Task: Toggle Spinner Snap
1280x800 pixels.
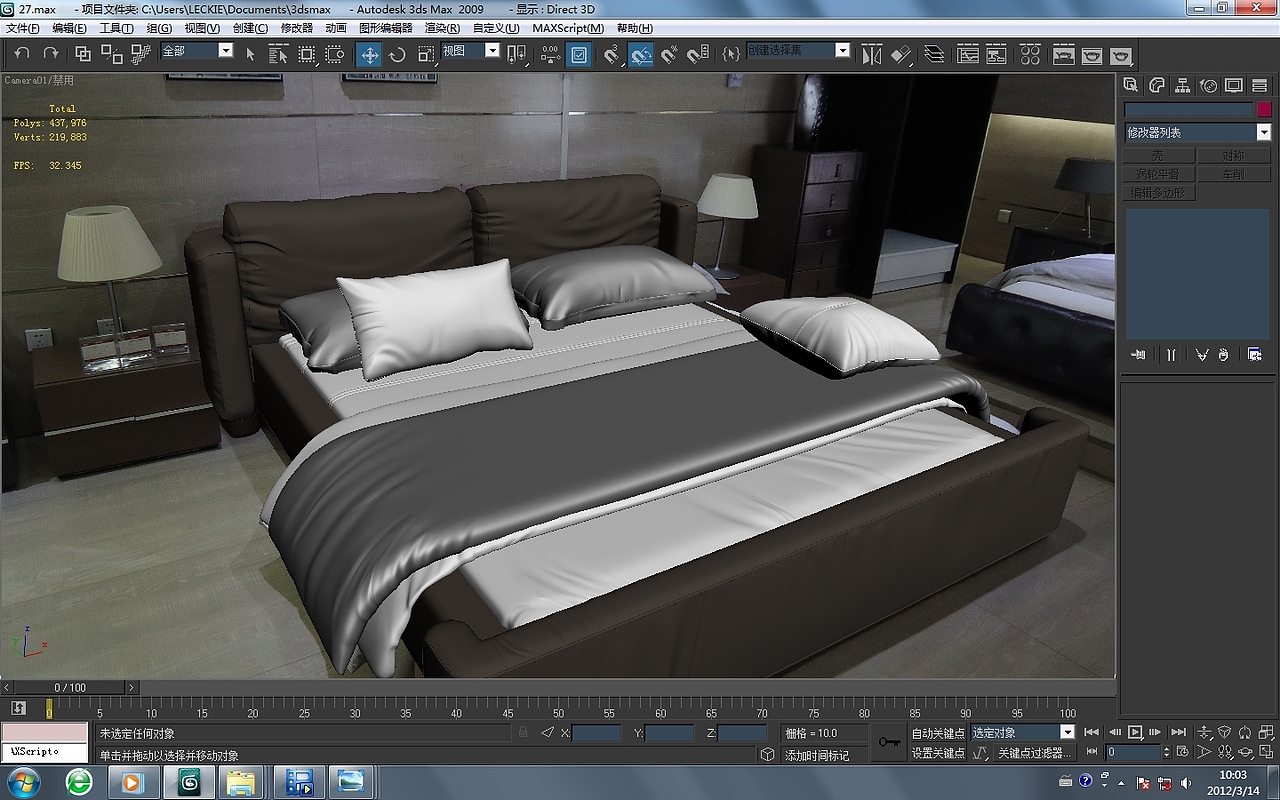Action: [698, 54]
